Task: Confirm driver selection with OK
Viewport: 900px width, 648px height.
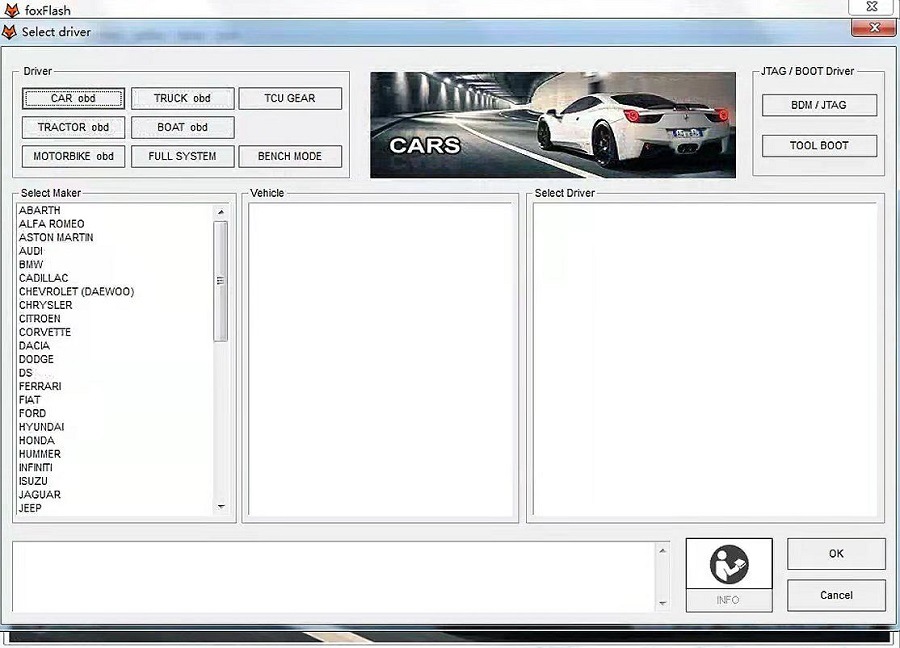Action: pos(836,553)
